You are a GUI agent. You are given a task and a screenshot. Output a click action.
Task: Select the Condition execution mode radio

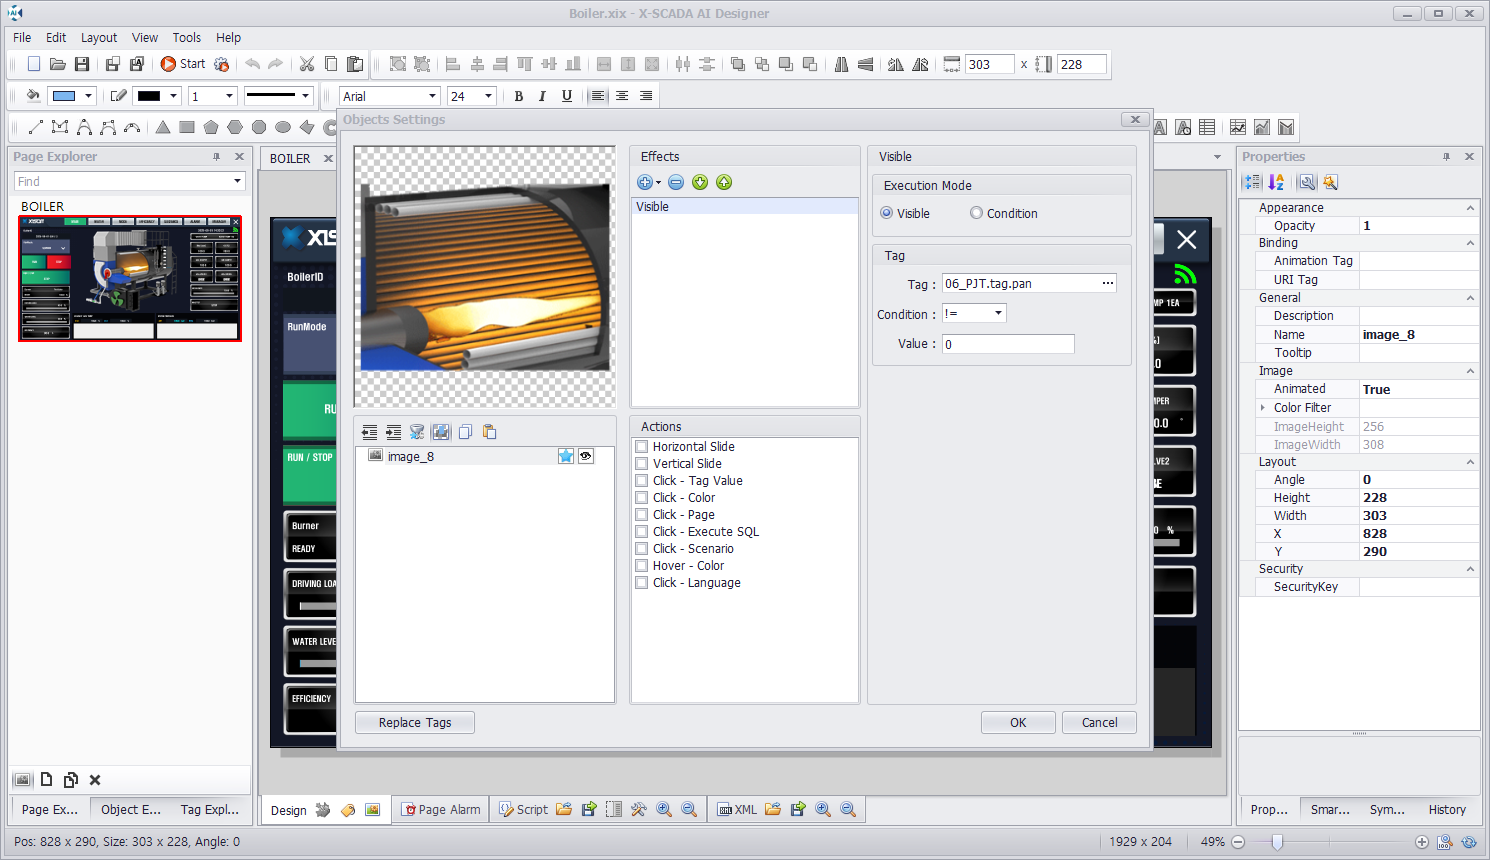[x=976, y=213]
